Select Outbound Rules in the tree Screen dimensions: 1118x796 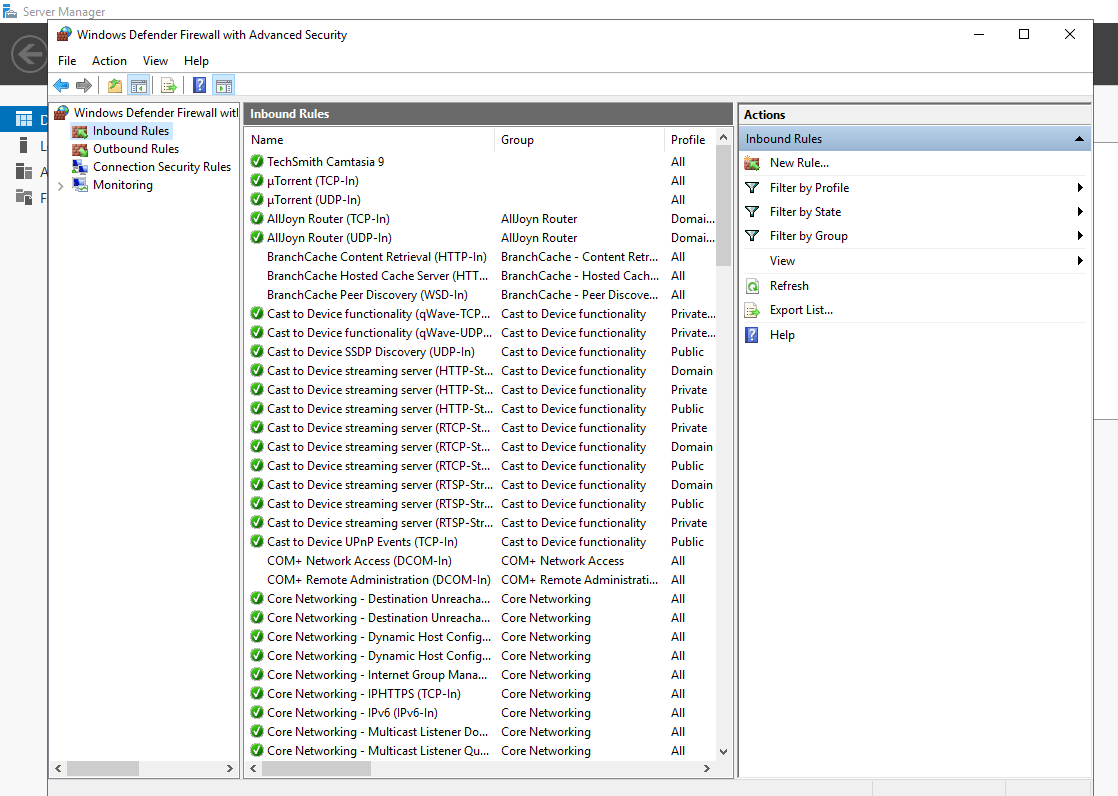pos(136,149)
